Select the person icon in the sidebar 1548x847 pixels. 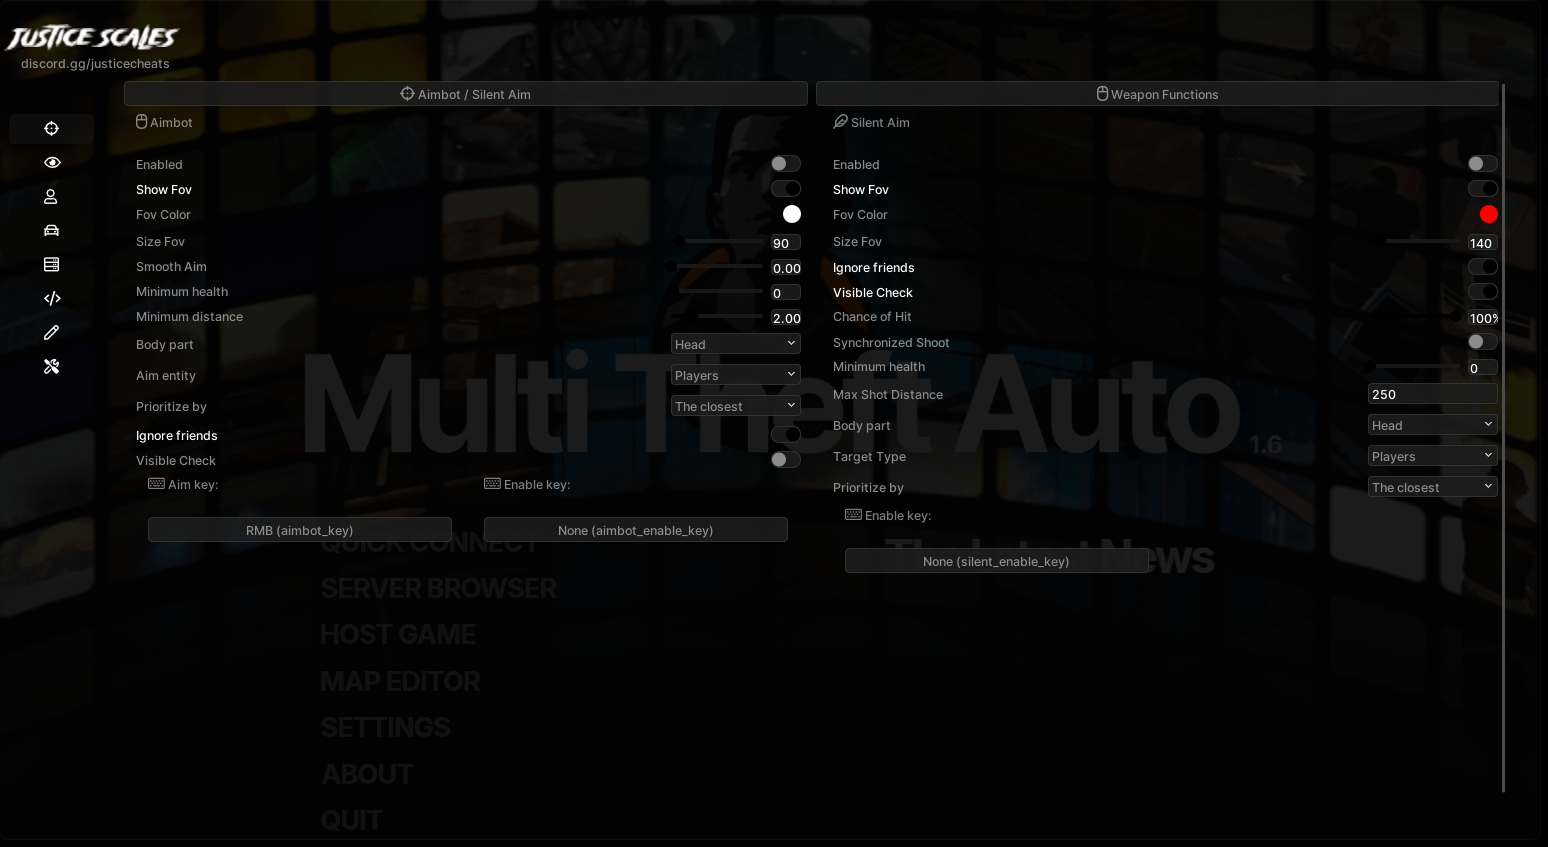tap(52, 197)
